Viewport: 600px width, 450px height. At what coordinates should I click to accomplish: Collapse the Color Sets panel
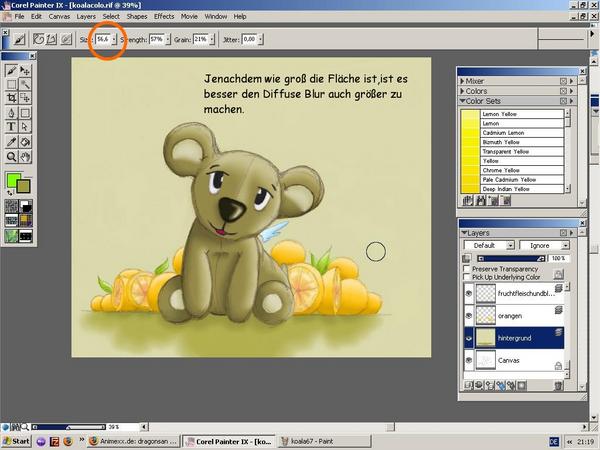(x=463, y=101)
